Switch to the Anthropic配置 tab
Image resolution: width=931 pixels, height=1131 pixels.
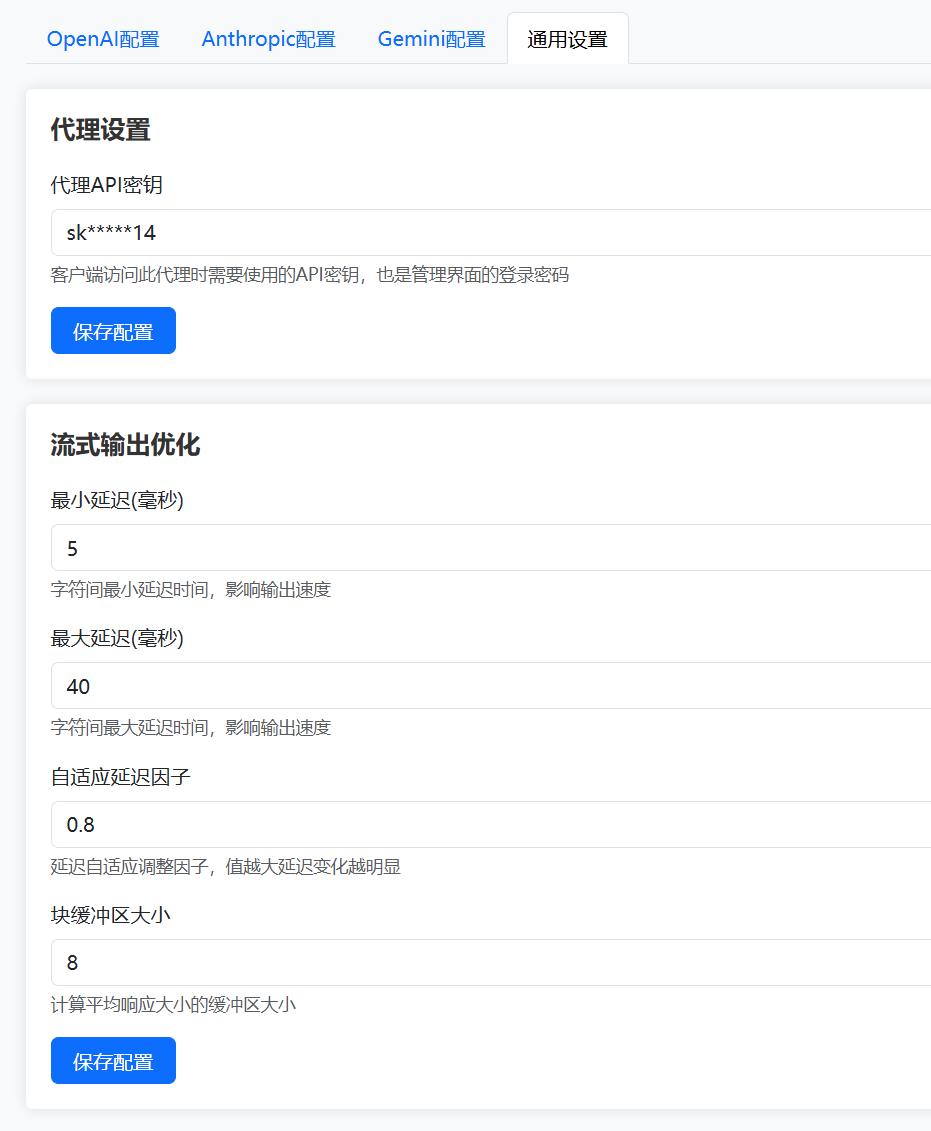268,39
